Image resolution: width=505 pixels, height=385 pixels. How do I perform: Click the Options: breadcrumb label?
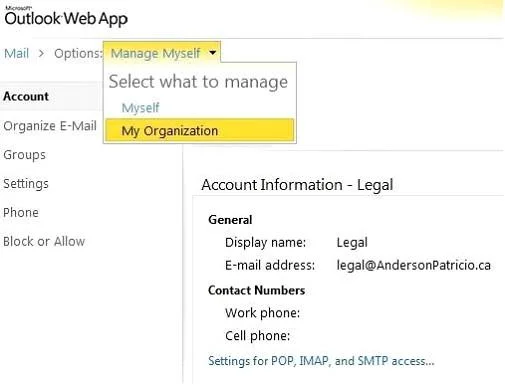click(x=78, y=53)
